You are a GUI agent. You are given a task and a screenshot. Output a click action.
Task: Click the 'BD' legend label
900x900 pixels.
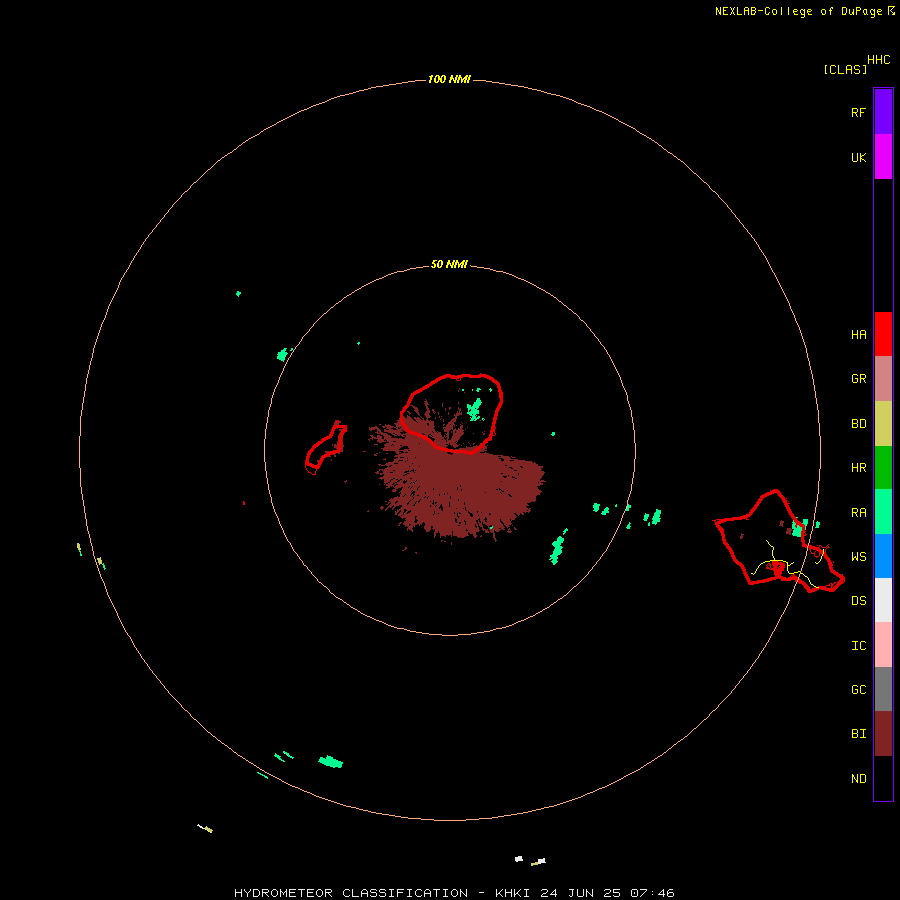pyautogui.click(x=858, y=424)
